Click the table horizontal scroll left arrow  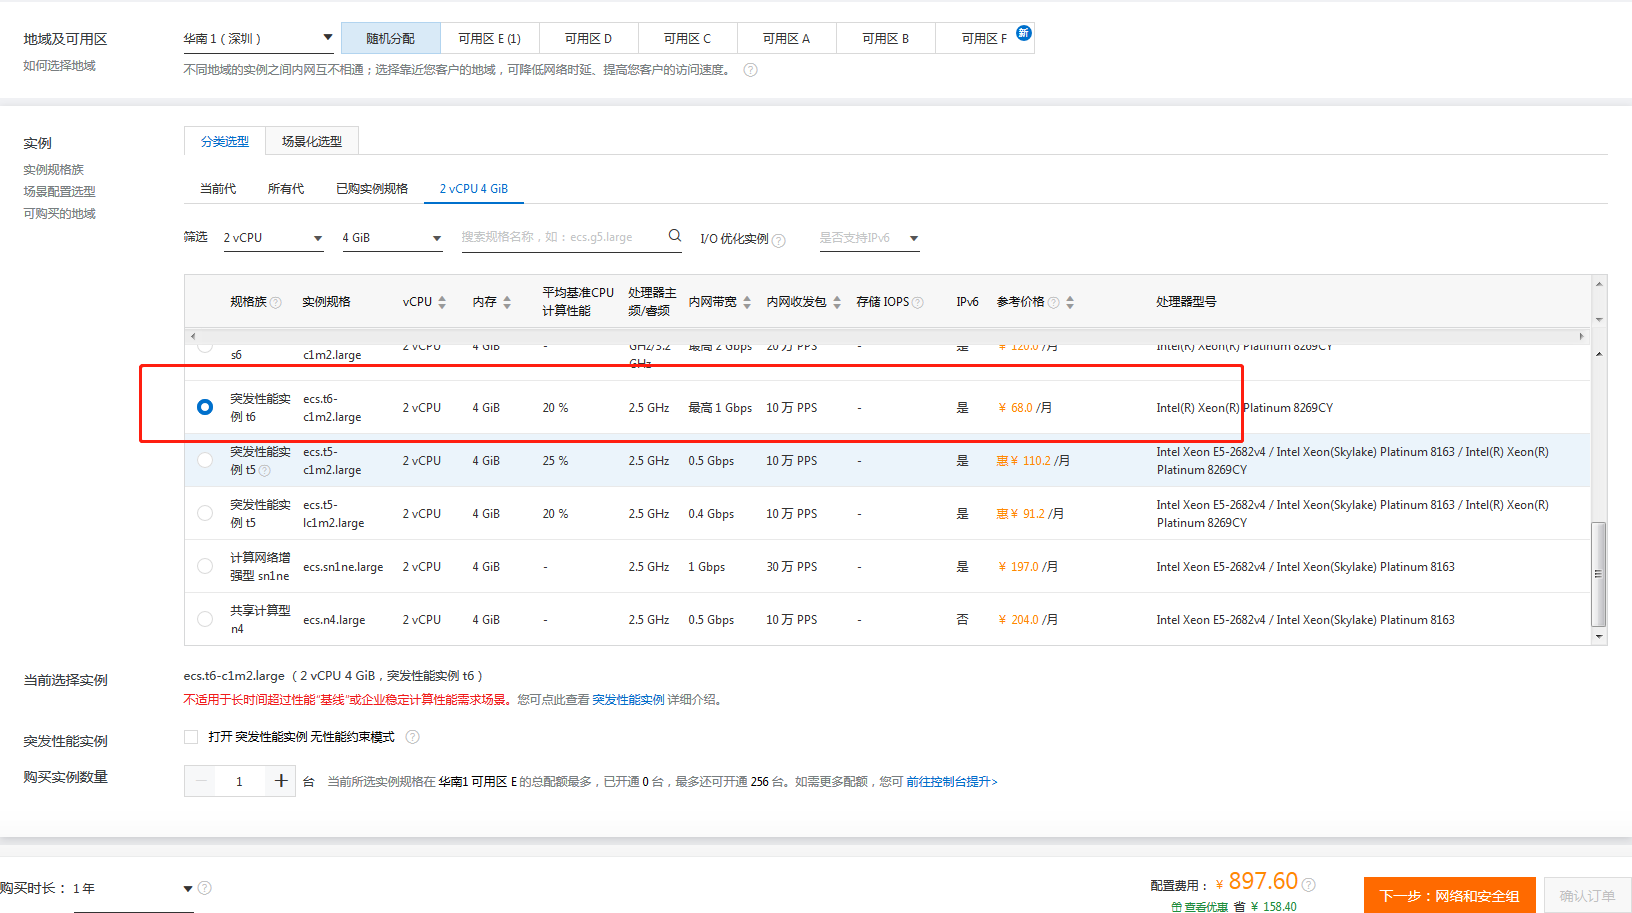click(193, 336)
